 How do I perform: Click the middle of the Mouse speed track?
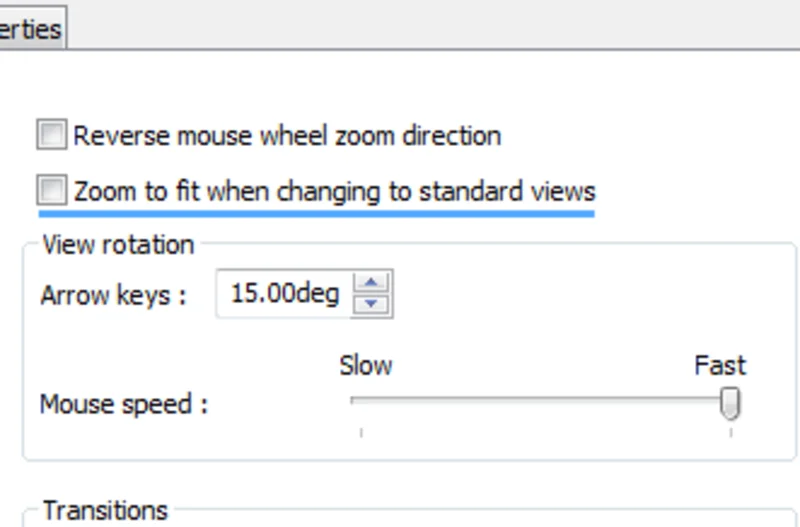click(545, 401)
